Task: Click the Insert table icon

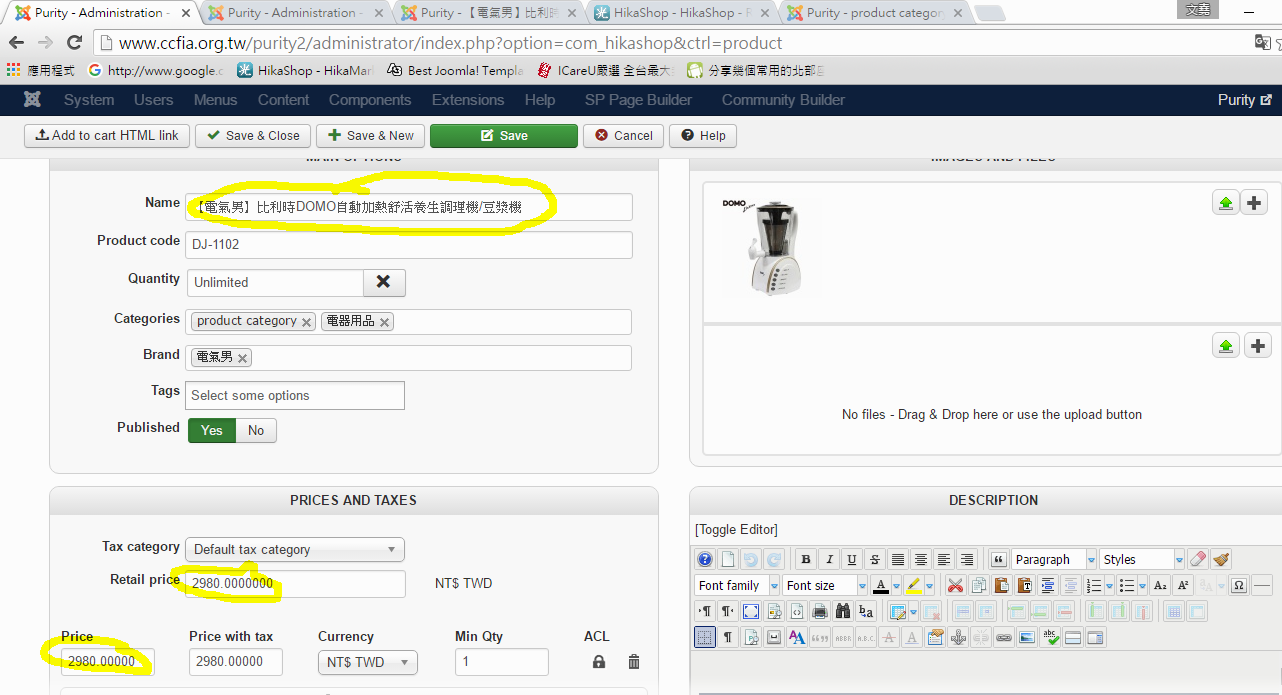Action: (x=898, y=611)
